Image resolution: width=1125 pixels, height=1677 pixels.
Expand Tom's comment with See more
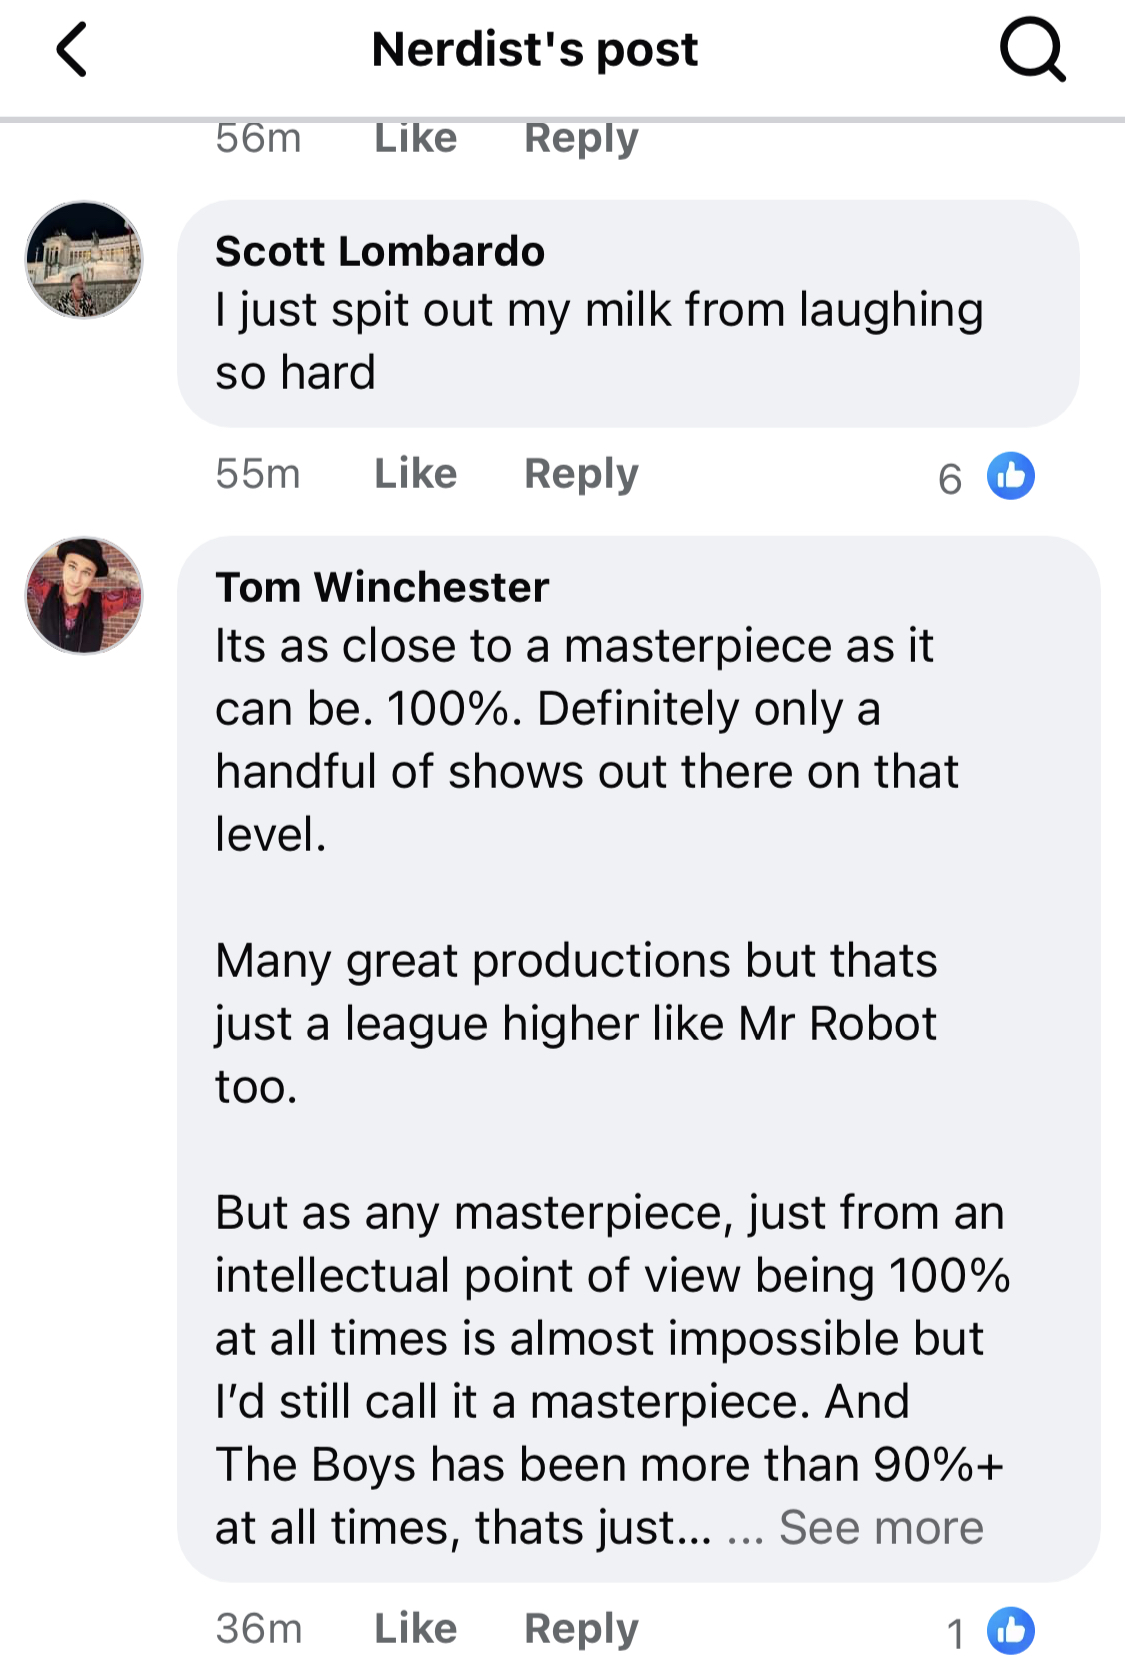(880, 1528)
